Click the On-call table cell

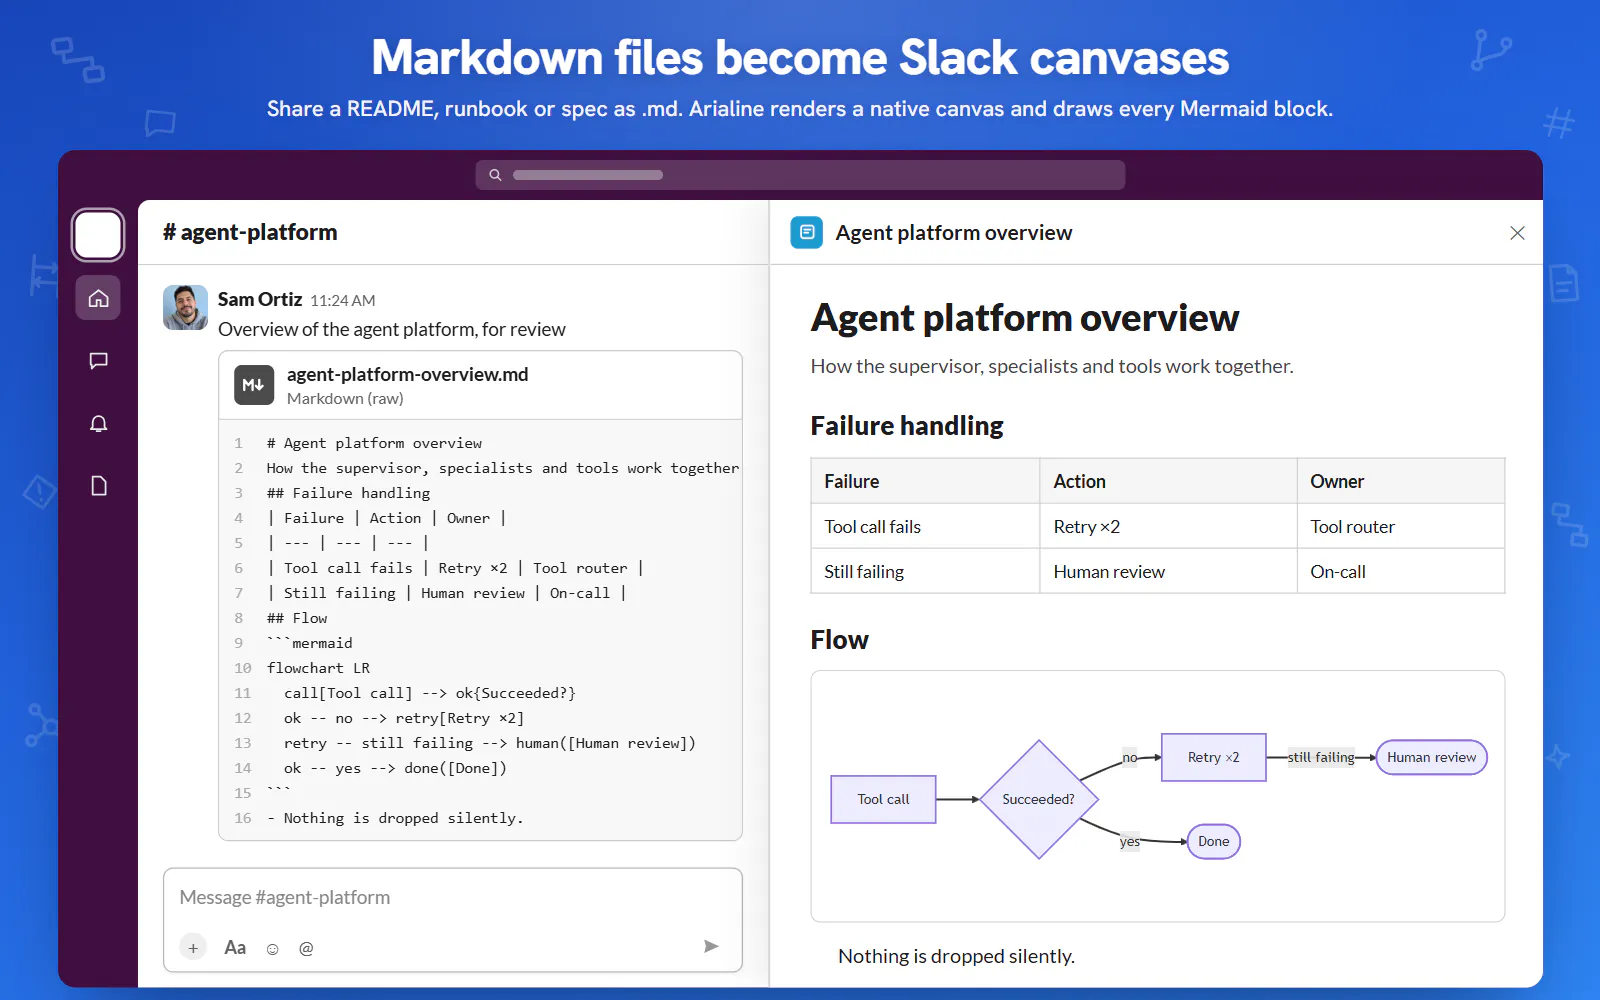[x=1401, y=571]
